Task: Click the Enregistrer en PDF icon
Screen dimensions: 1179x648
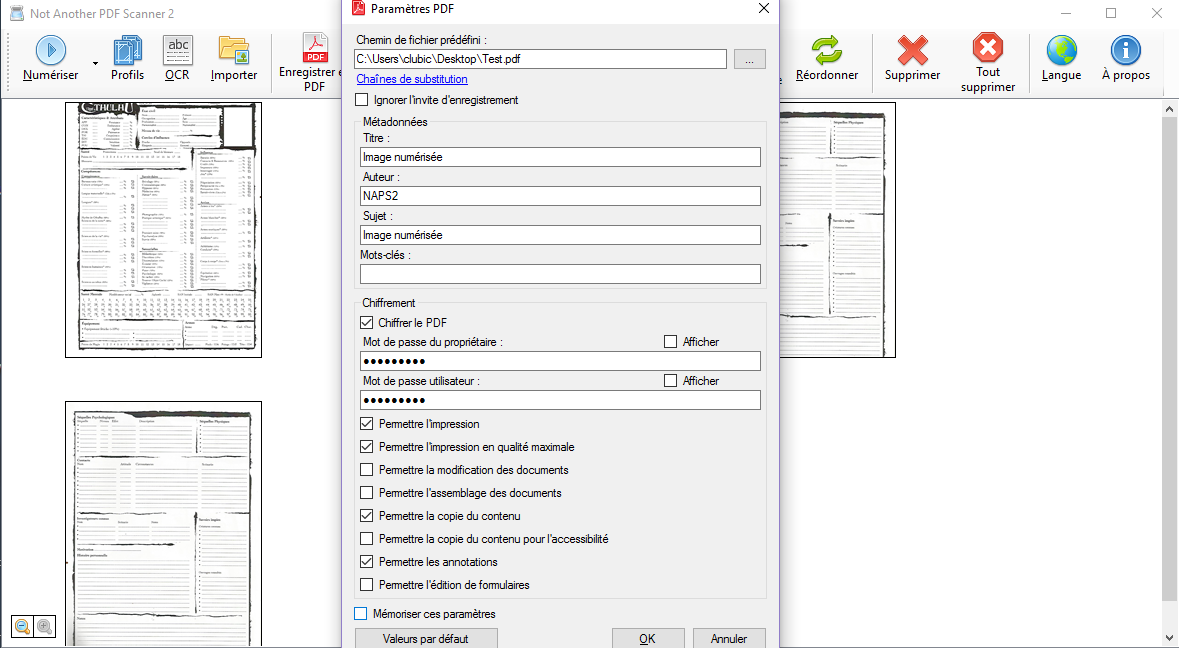Action: [x=313, y=48]
